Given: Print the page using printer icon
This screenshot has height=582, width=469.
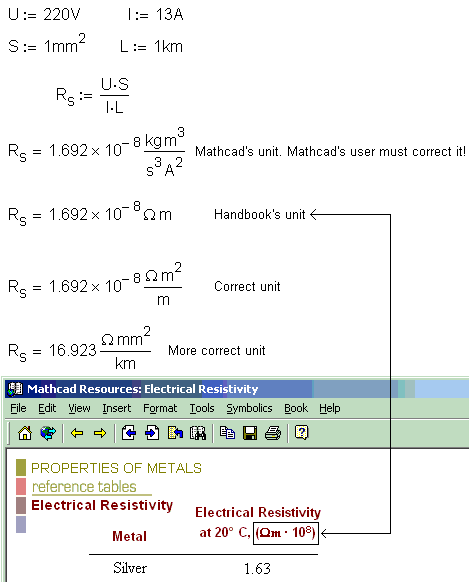Looking at the screenshot, I should (x=273, y=433).
